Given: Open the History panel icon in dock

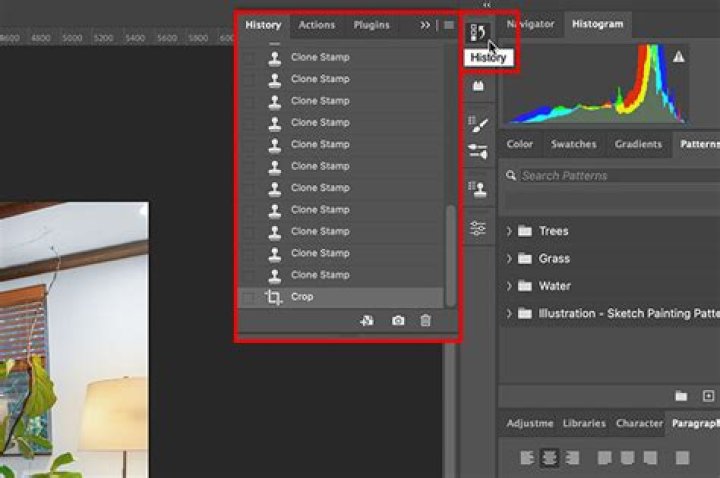Looking at the screenshot, I should (478, 33).
